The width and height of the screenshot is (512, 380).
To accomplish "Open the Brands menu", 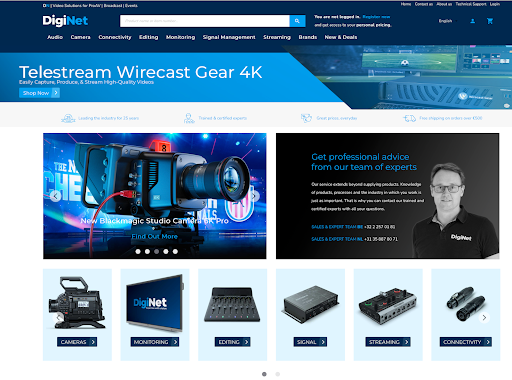I will click(x=308, y=37).
